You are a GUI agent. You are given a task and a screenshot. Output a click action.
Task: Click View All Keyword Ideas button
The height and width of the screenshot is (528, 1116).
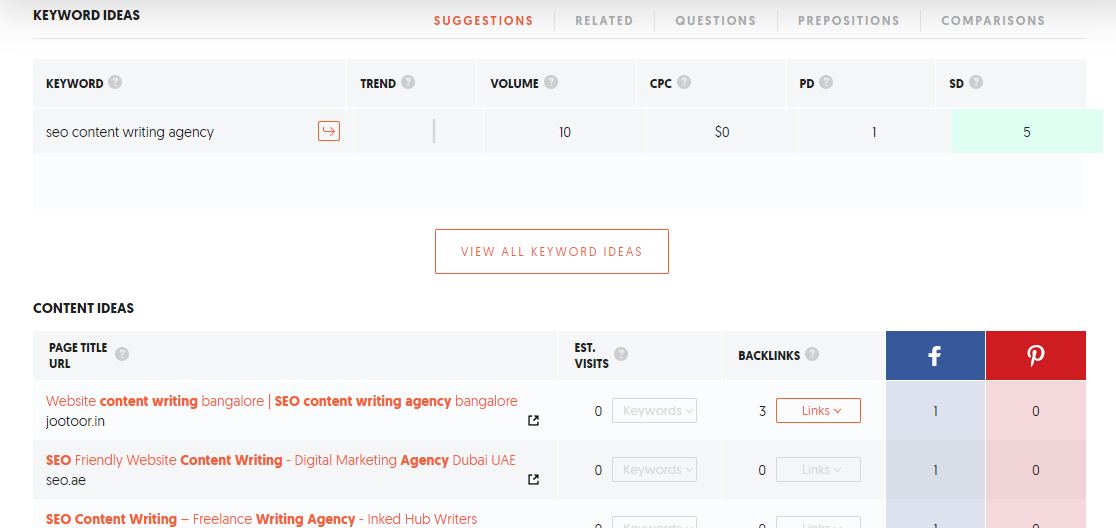click(x=551, y=252)
